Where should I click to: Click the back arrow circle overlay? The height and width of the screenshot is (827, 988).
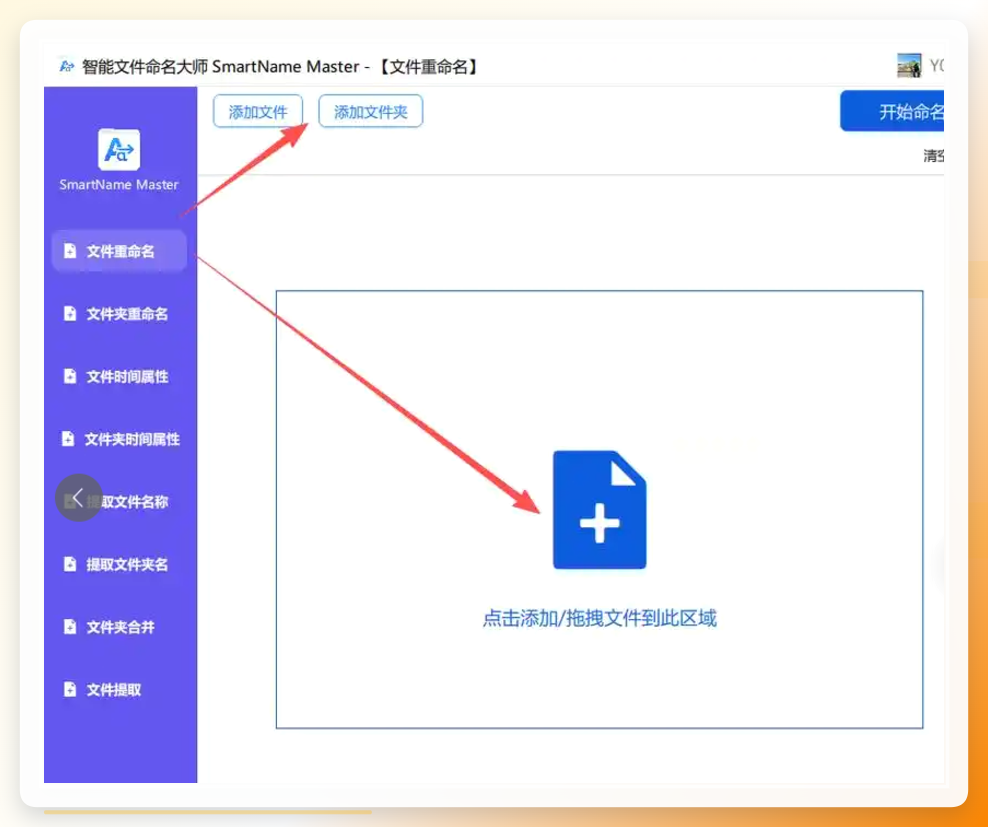[79, 497]
